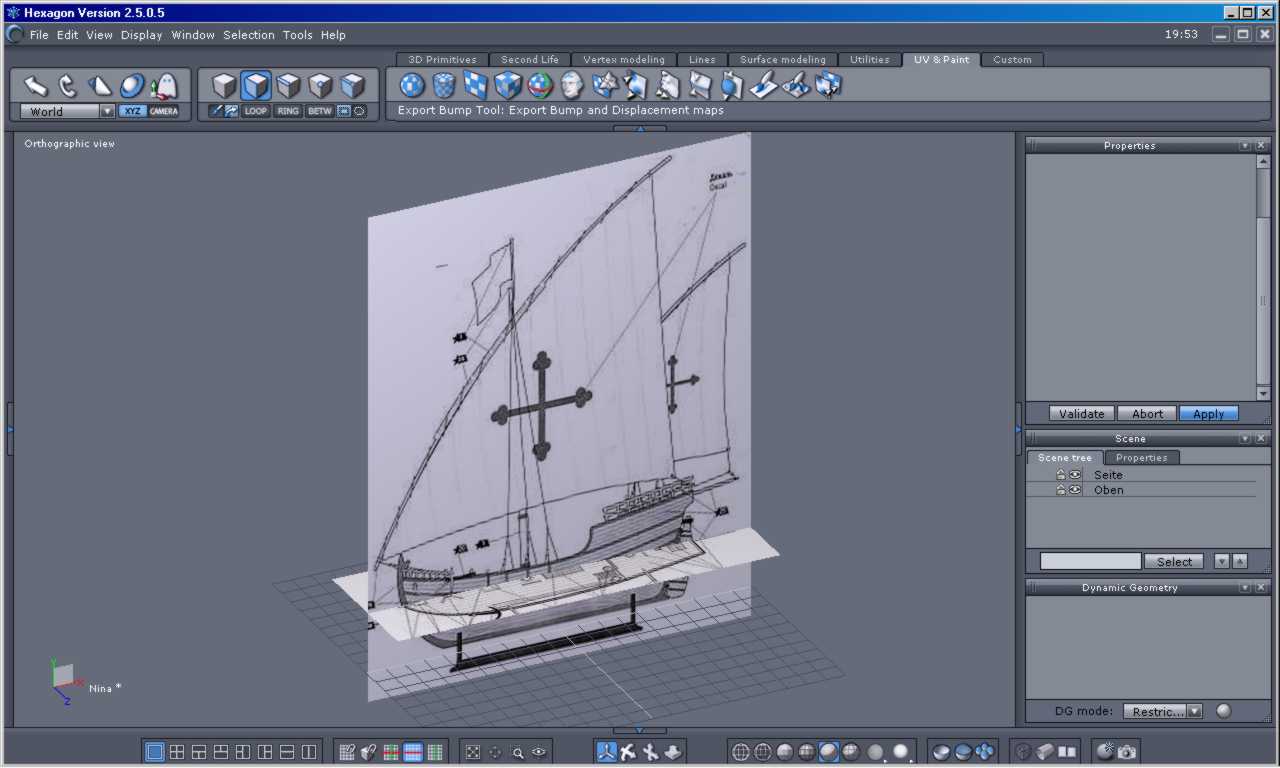Switch to the Vertex modeling tab
This screenshot has height=768, width=1280.
tap(623, 60)
